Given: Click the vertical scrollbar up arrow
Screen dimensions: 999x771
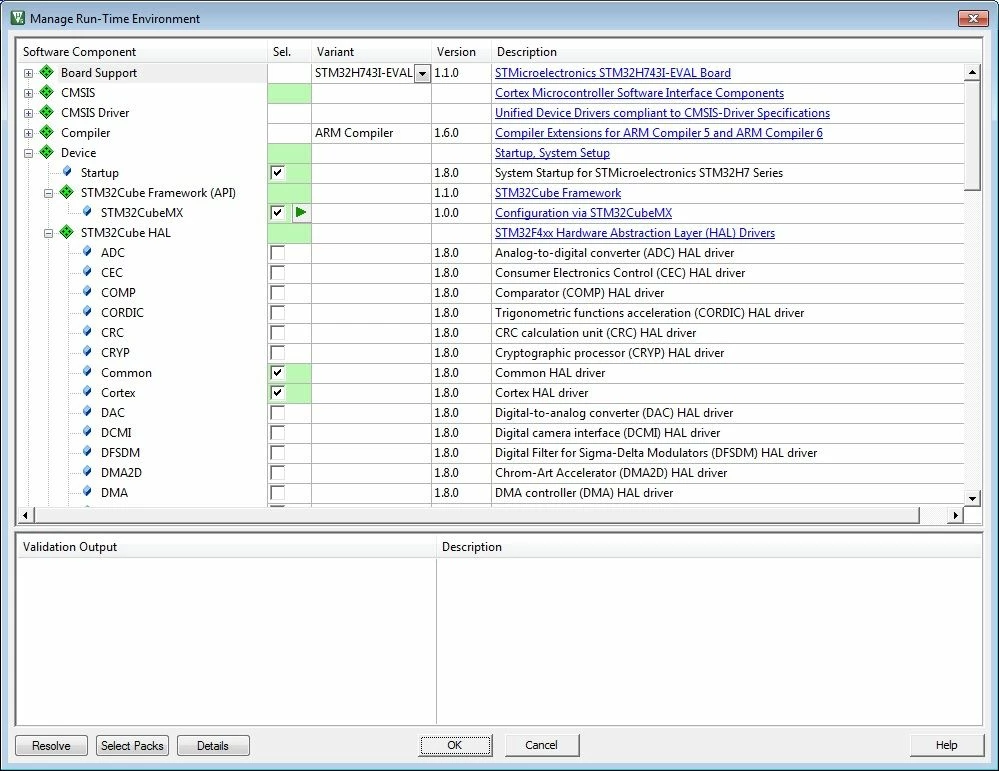Looking at the screenshot, I should pyautogui.click(x=972, y=72).
